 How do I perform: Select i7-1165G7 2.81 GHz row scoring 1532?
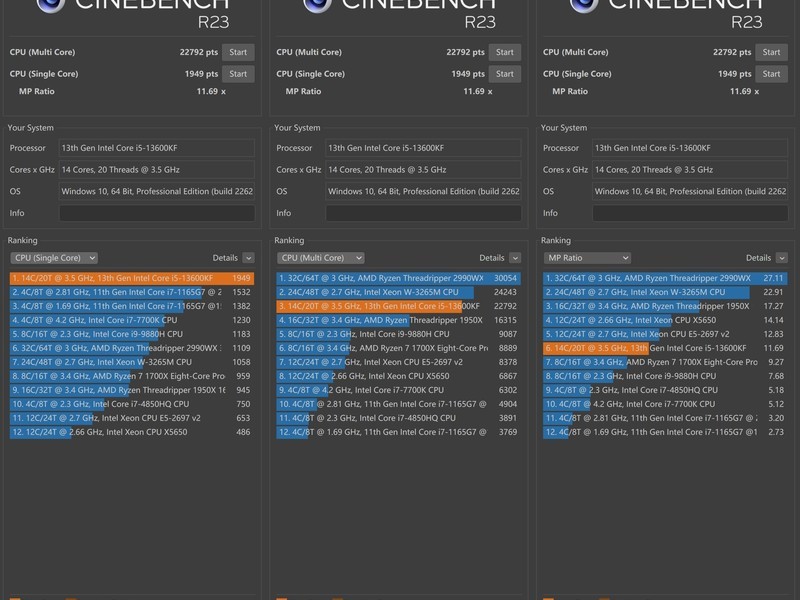click(132, 292)
